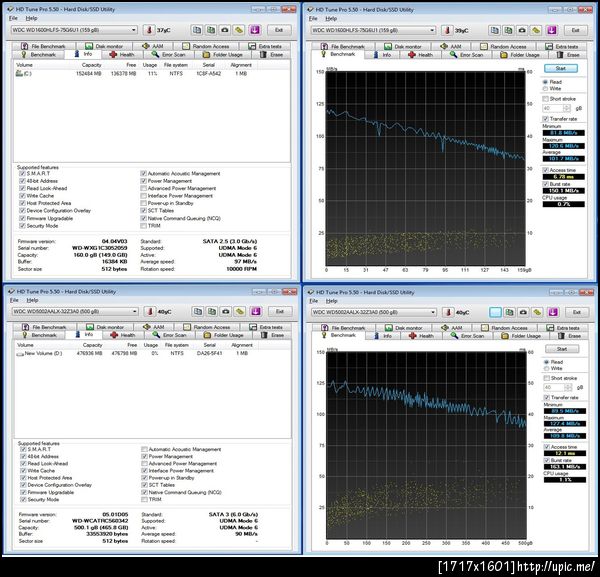
Task: Copy screenshot icon in WD1600 Info window
Action: point(211,30)
